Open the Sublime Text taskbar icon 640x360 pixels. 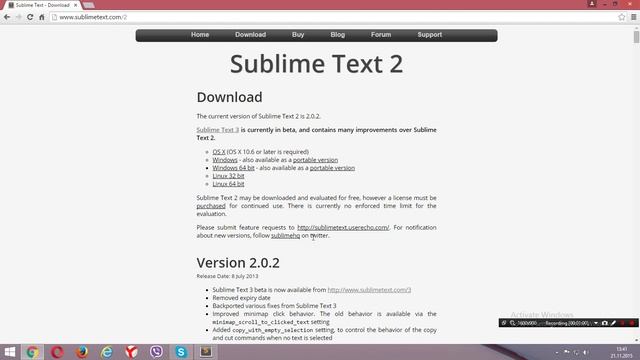[206, 352]
